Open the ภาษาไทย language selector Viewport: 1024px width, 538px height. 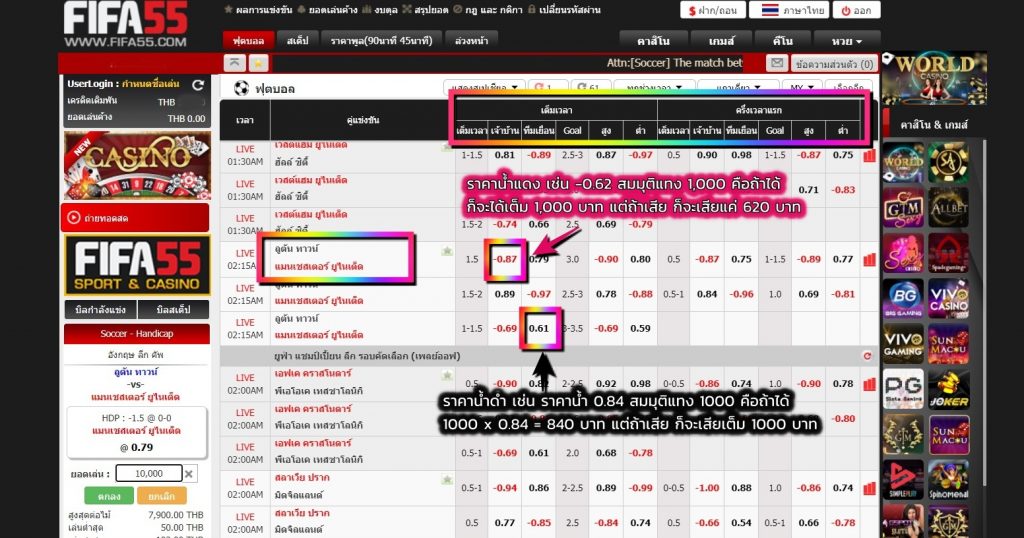(789, 10)
